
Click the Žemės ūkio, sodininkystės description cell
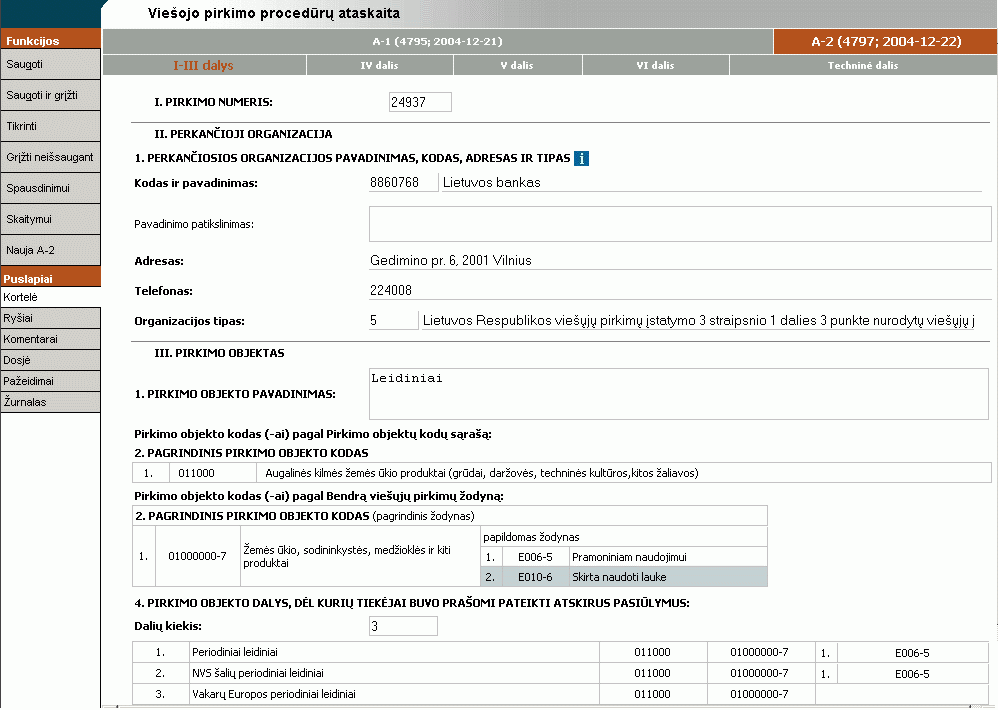pyautogui.click(x=360, y=557)
